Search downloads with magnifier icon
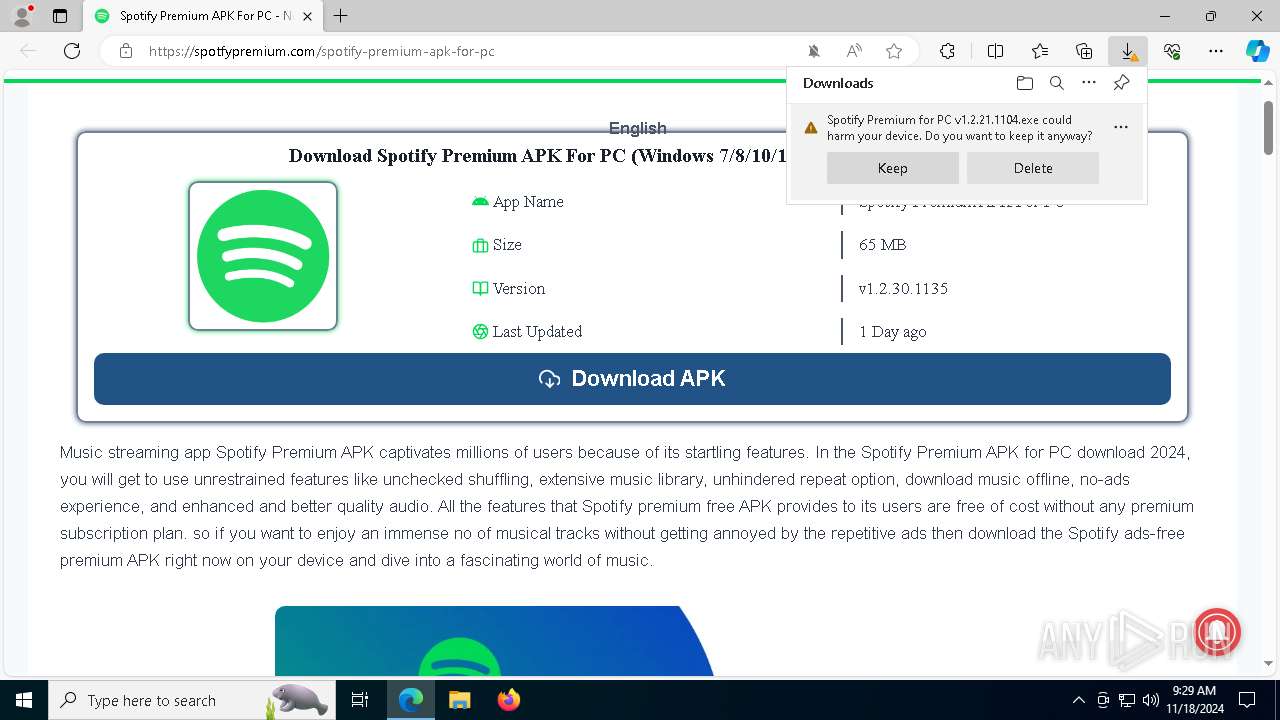Image resolution: width=1280 pixels, height=720 pixels. coord(1057,83)
